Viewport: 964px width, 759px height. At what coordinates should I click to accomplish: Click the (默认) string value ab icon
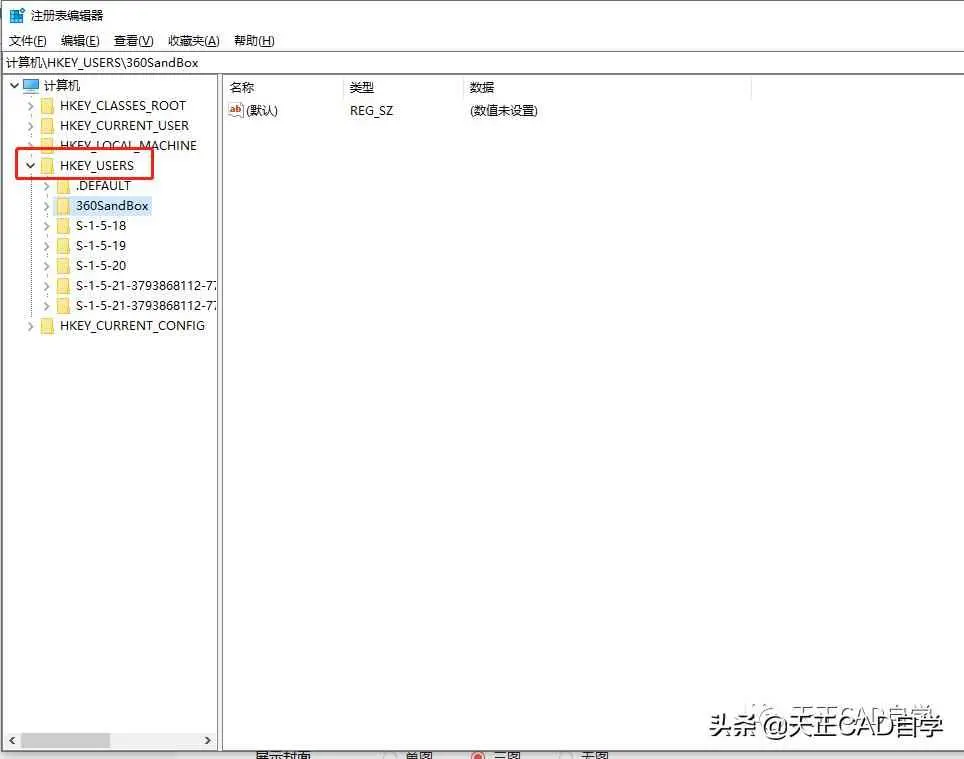coord(236,110)
